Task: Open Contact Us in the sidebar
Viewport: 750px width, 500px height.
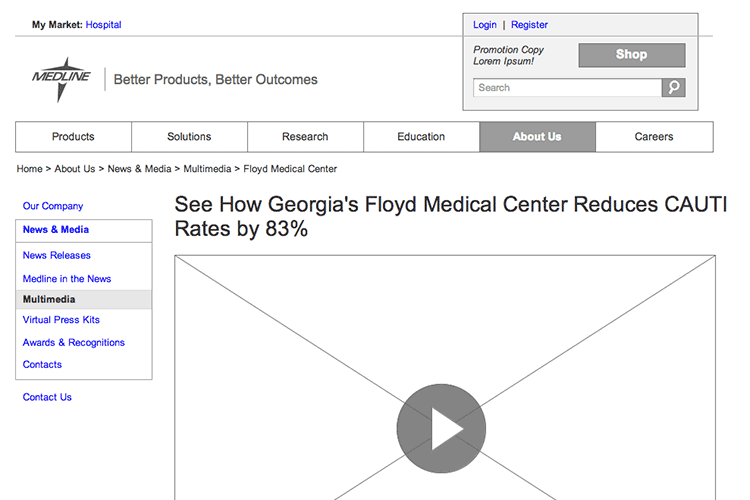Action: (x=47, y=397)
